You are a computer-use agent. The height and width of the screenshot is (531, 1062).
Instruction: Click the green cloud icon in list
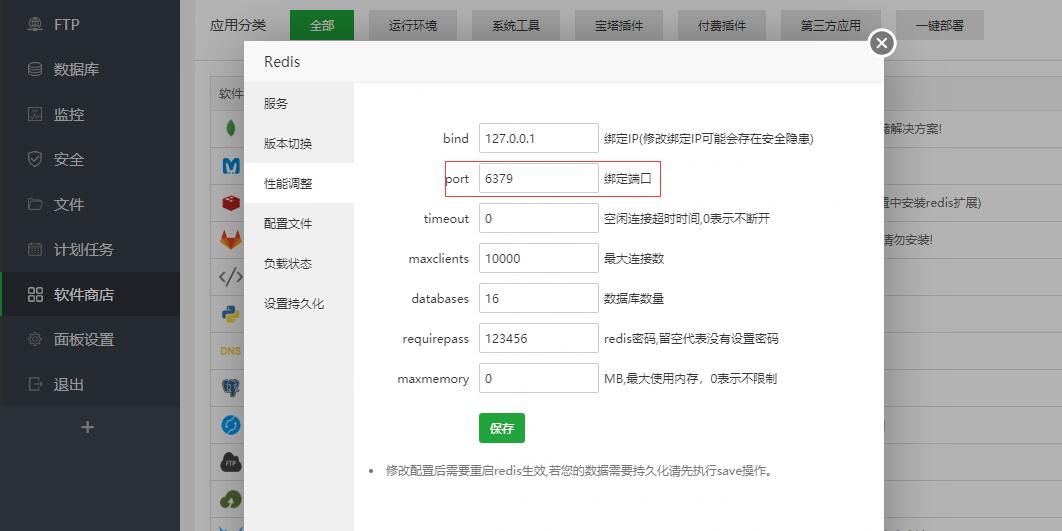(x=231, y=500)
